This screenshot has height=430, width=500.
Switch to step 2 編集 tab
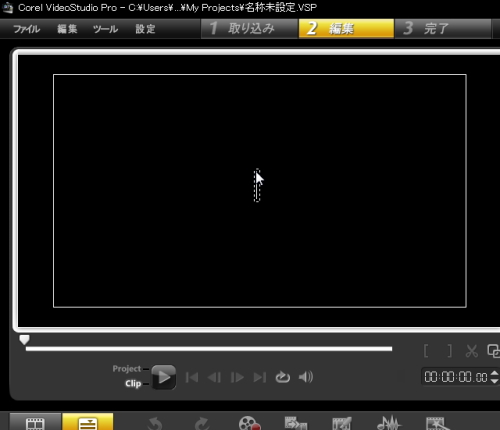click(346, 29)
